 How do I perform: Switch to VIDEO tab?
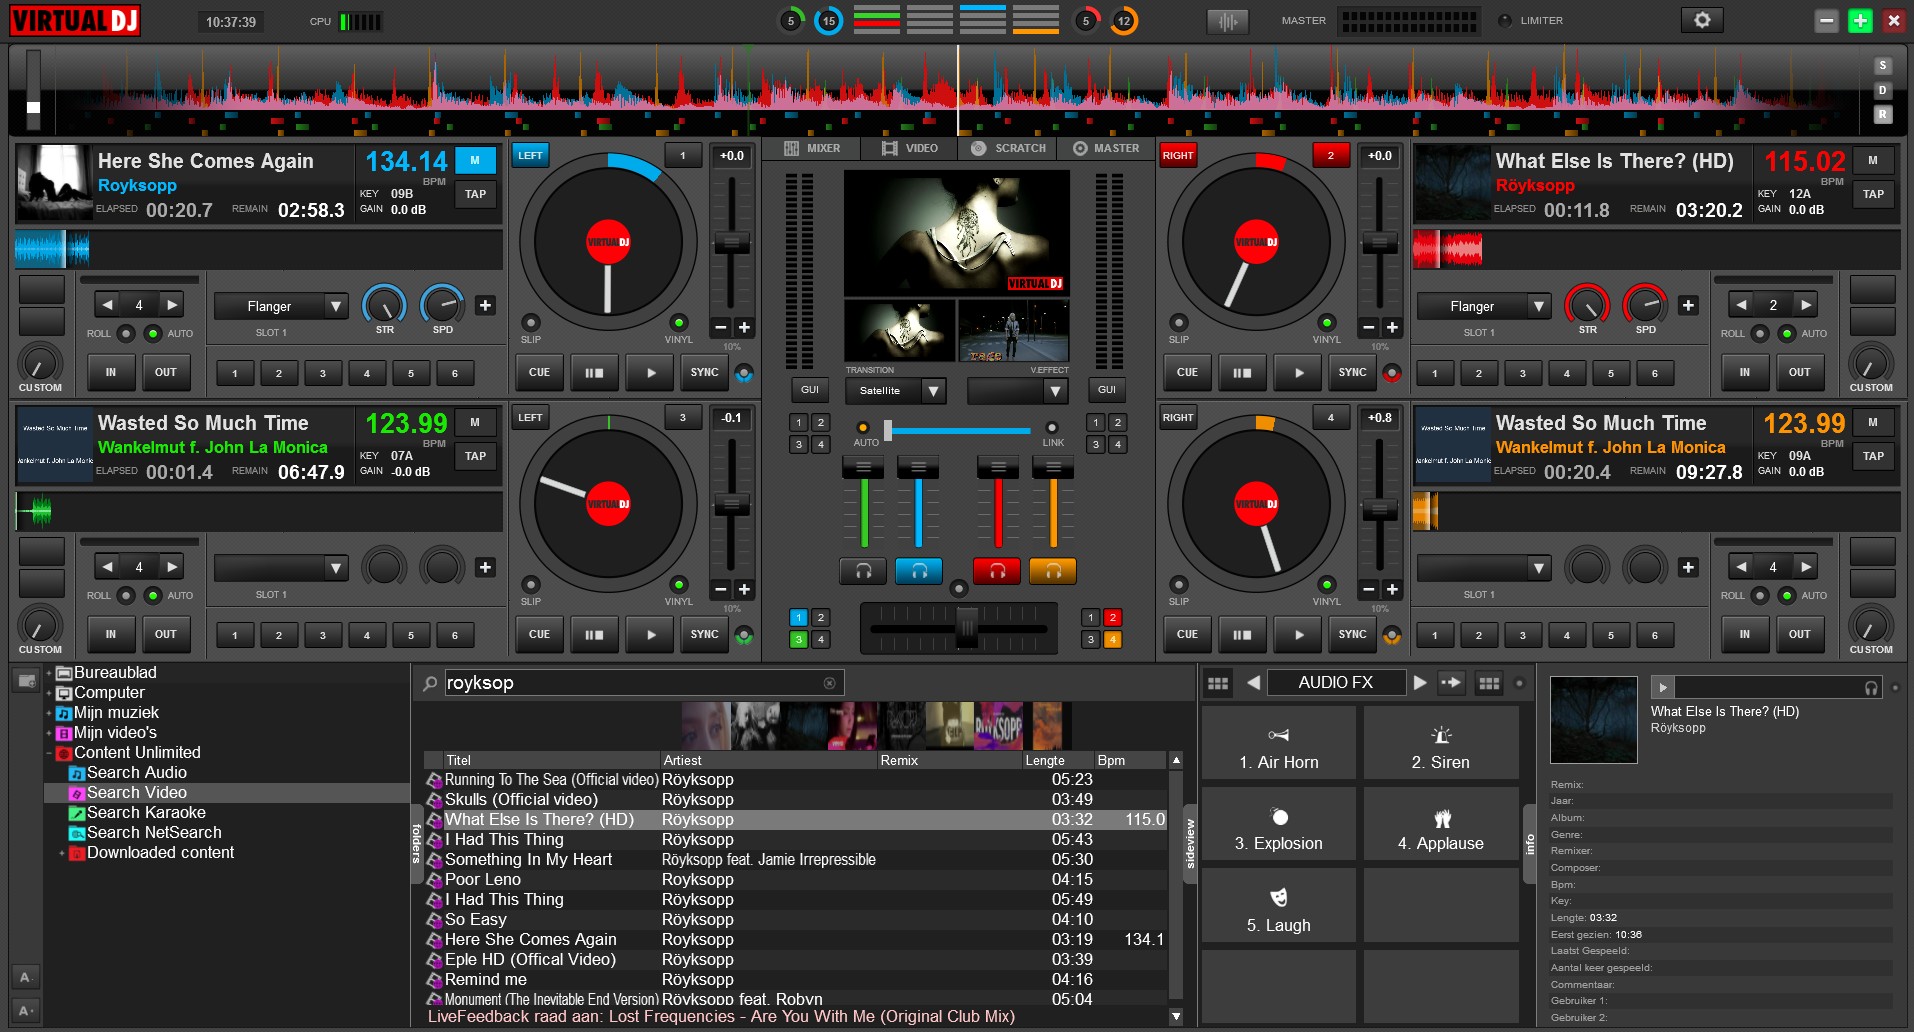(x=910, y=148)
